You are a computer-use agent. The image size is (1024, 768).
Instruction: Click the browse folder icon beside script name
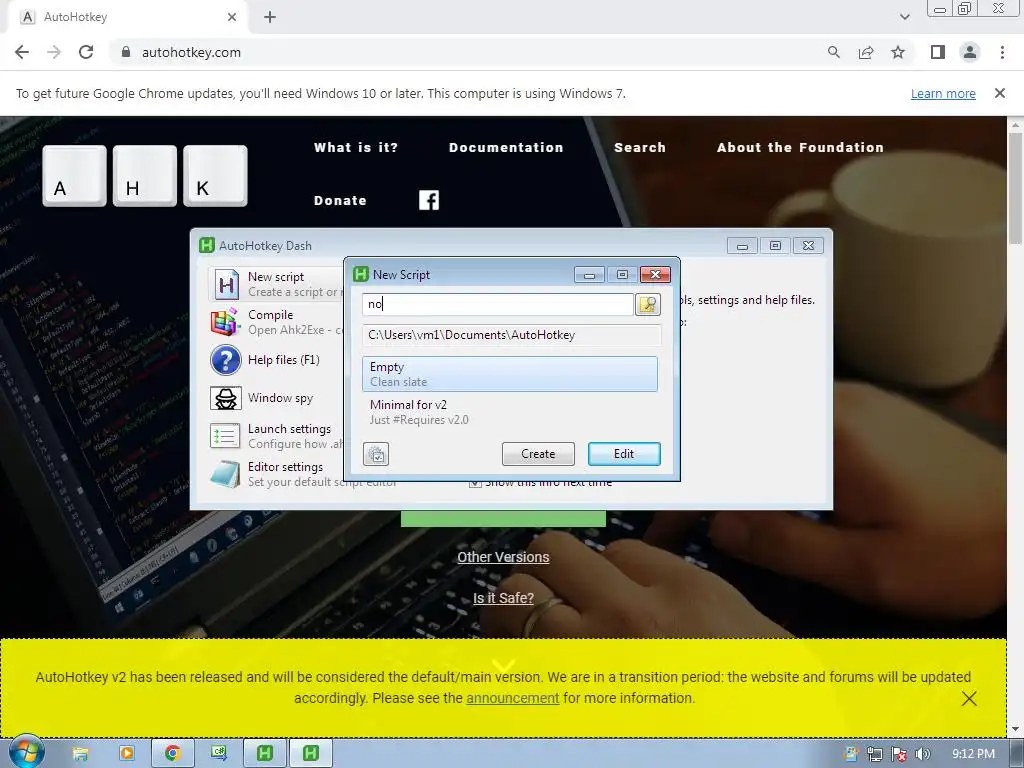click(x=648, y=304)
